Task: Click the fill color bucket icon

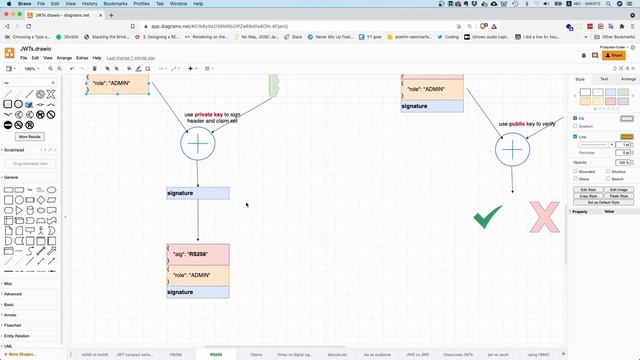Action: point(129,69)
